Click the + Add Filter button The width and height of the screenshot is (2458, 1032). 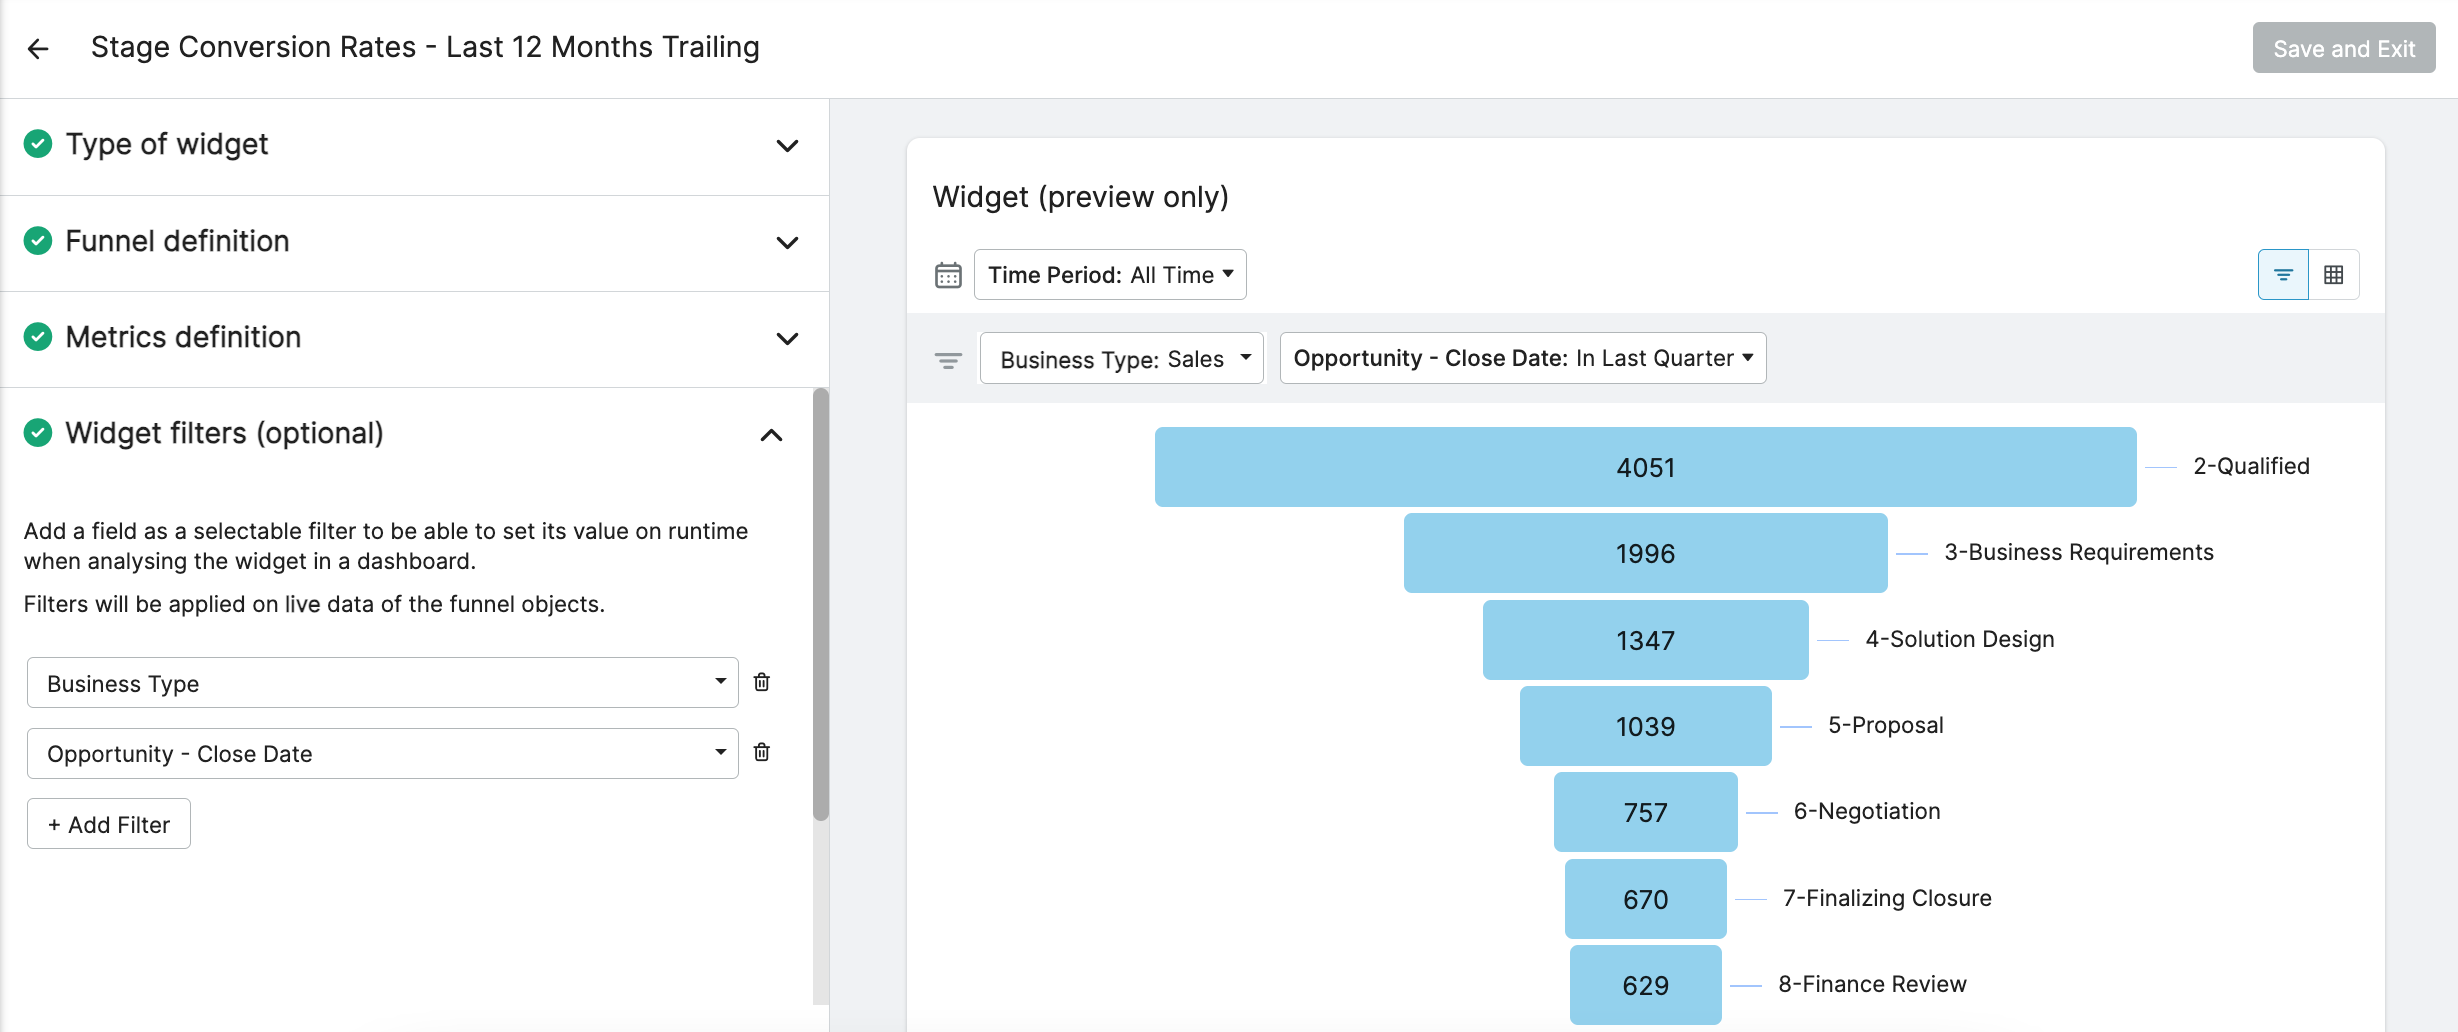[x=109, y=824]
